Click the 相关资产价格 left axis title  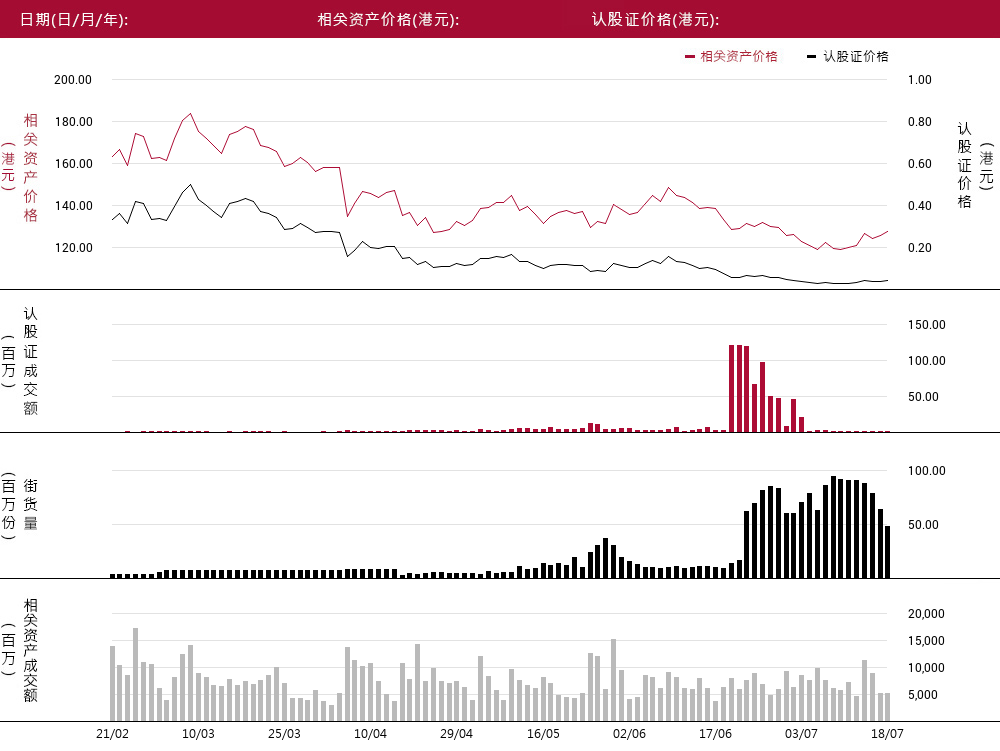pos(31,167)
